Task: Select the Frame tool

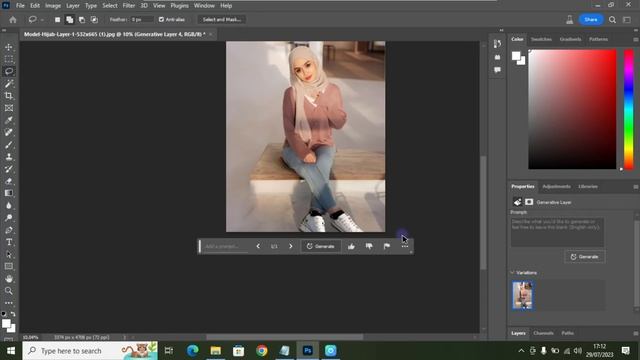Action: point(9,108)
